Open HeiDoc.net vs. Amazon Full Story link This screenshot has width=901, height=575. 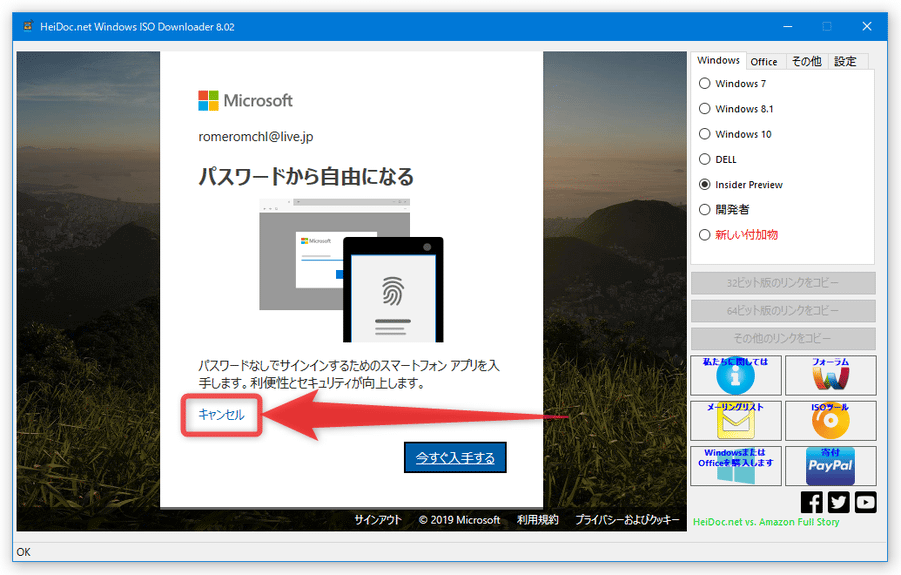[x=766, y=522]
